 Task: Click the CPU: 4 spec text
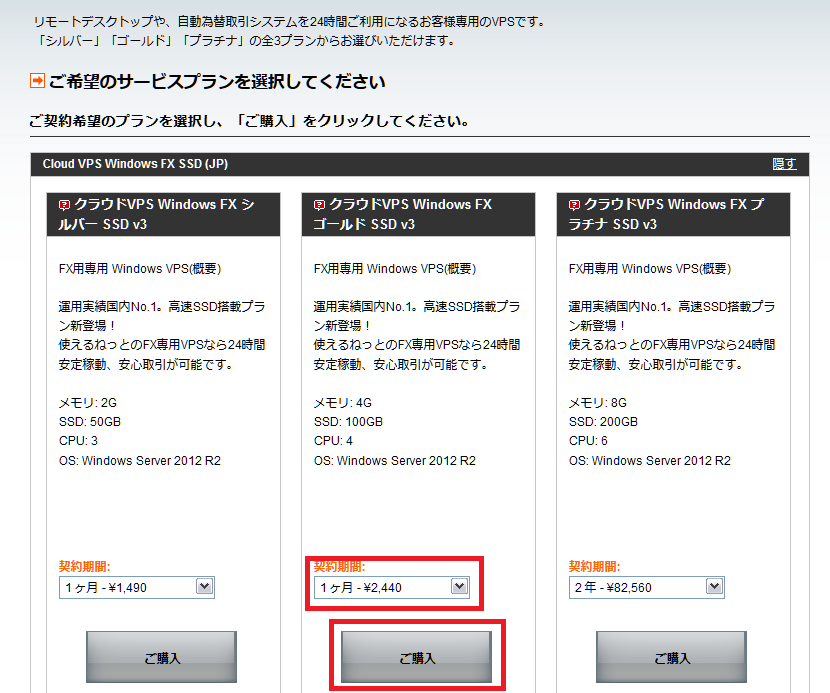(x=333, y=441)
